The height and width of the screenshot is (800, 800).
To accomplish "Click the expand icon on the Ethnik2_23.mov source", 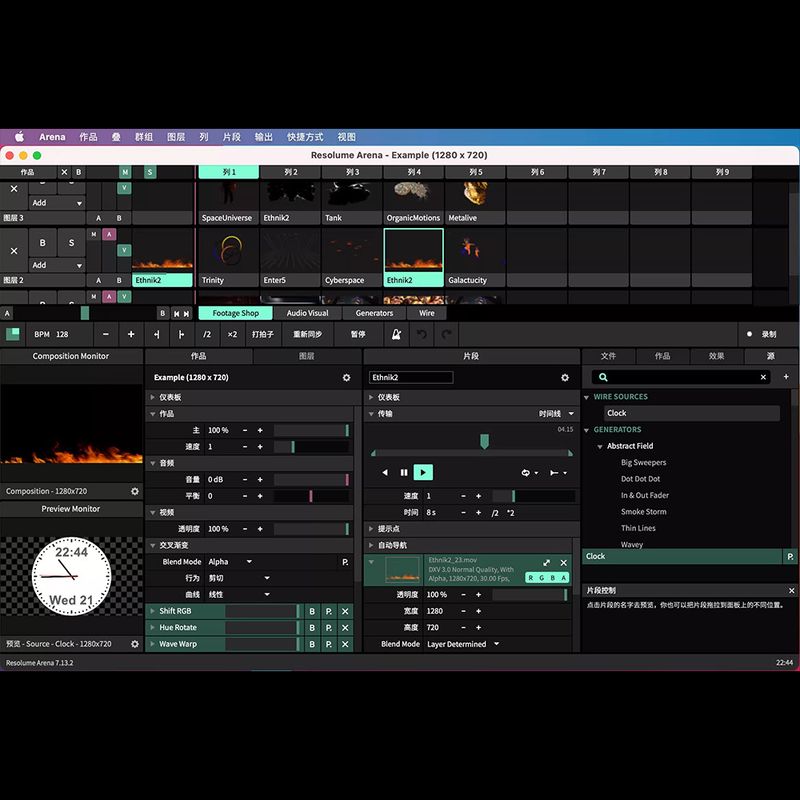I will point(547,563).
